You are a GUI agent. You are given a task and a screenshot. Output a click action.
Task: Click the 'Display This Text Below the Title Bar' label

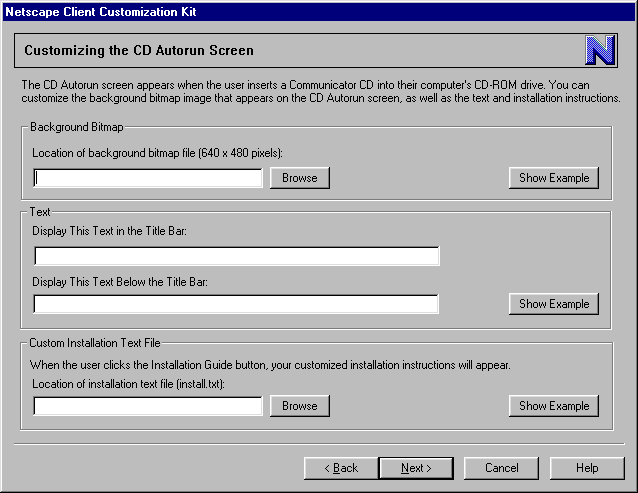point(119,281)
